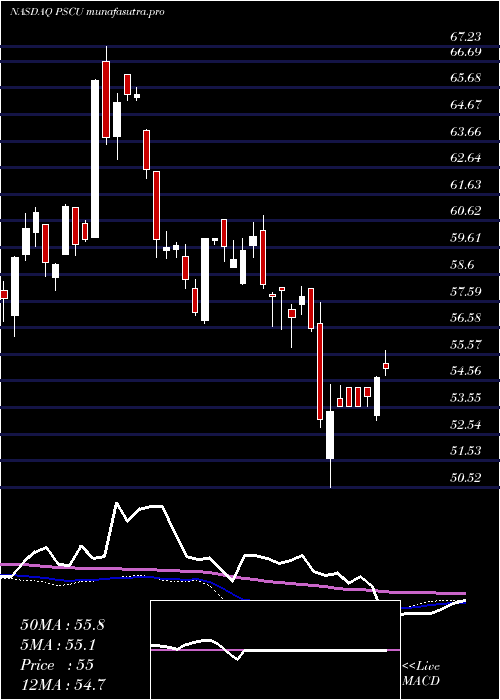Click the 59.61 price axis label
This screenshot has width=500, height=700.
465,238
